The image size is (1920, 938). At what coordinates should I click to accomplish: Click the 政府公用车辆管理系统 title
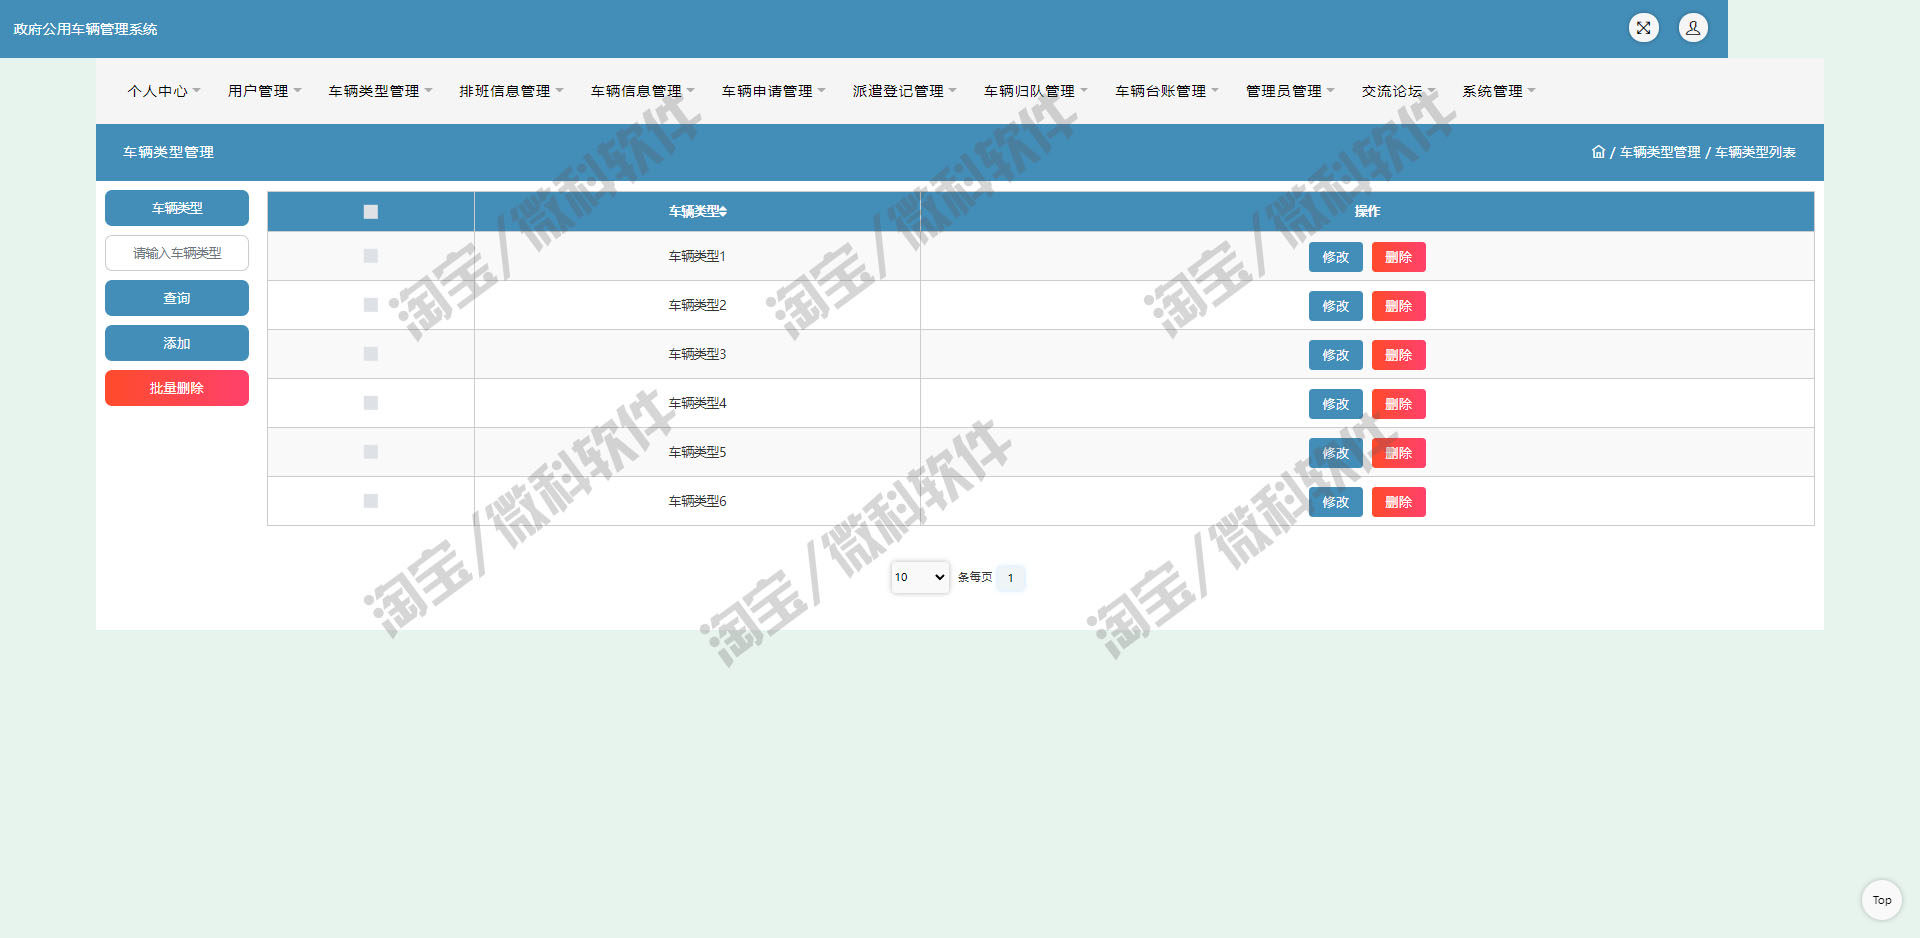85,29
